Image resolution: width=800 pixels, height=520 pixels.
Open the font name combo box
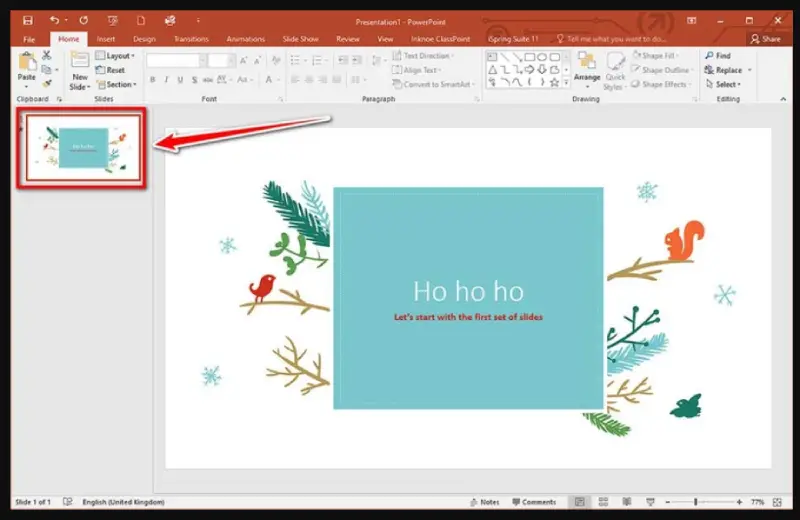pos(176,61)
